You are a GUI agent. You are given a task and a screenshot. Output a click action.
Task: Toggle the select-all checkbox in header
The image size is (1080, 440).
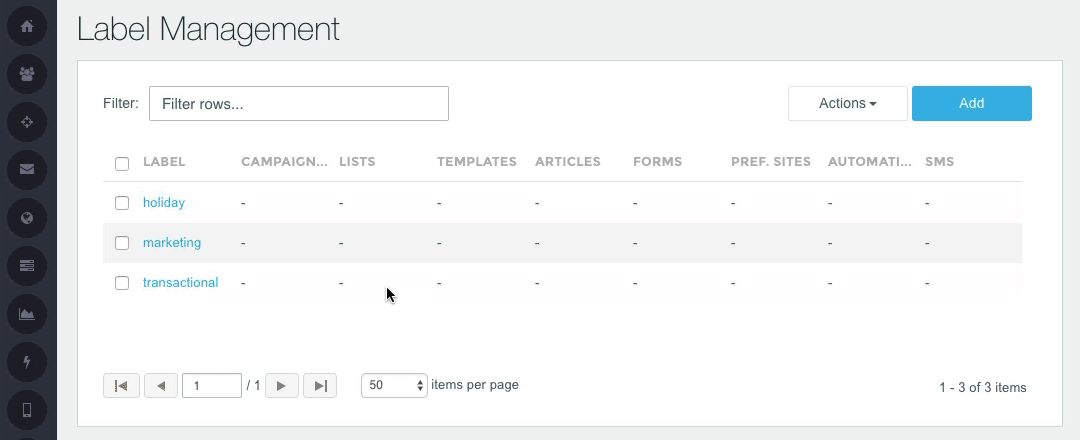click(122, 163)
